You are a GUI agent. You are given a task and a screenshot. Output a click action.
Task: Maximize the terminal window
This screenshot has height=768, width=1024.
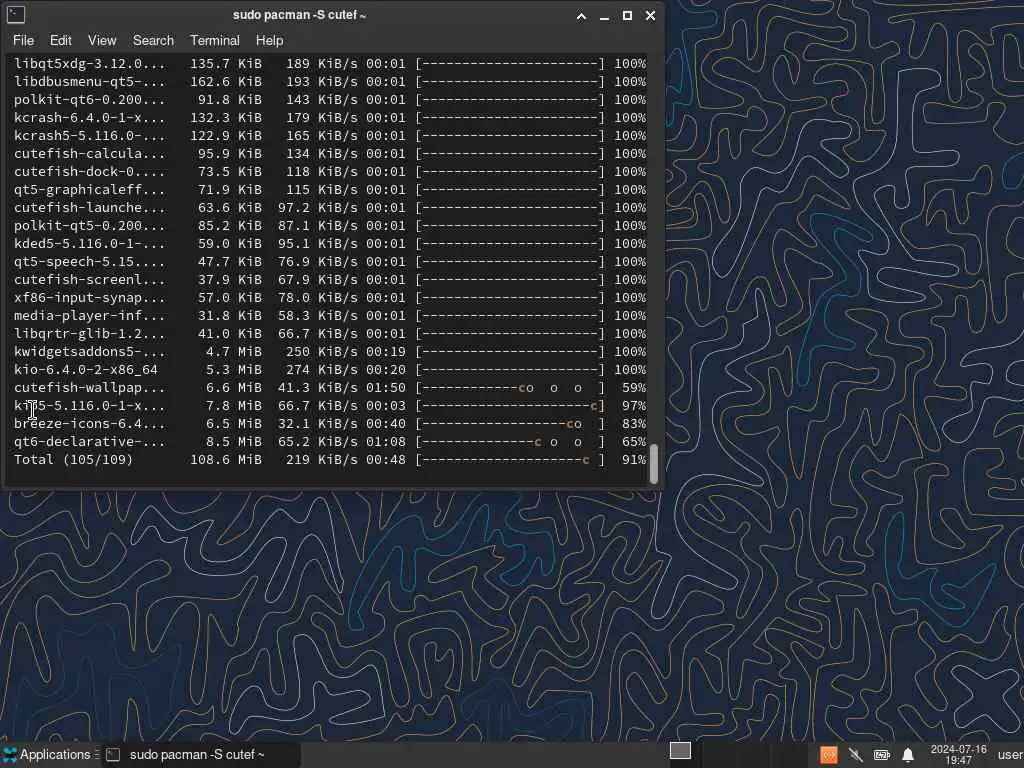coord(627,16)
